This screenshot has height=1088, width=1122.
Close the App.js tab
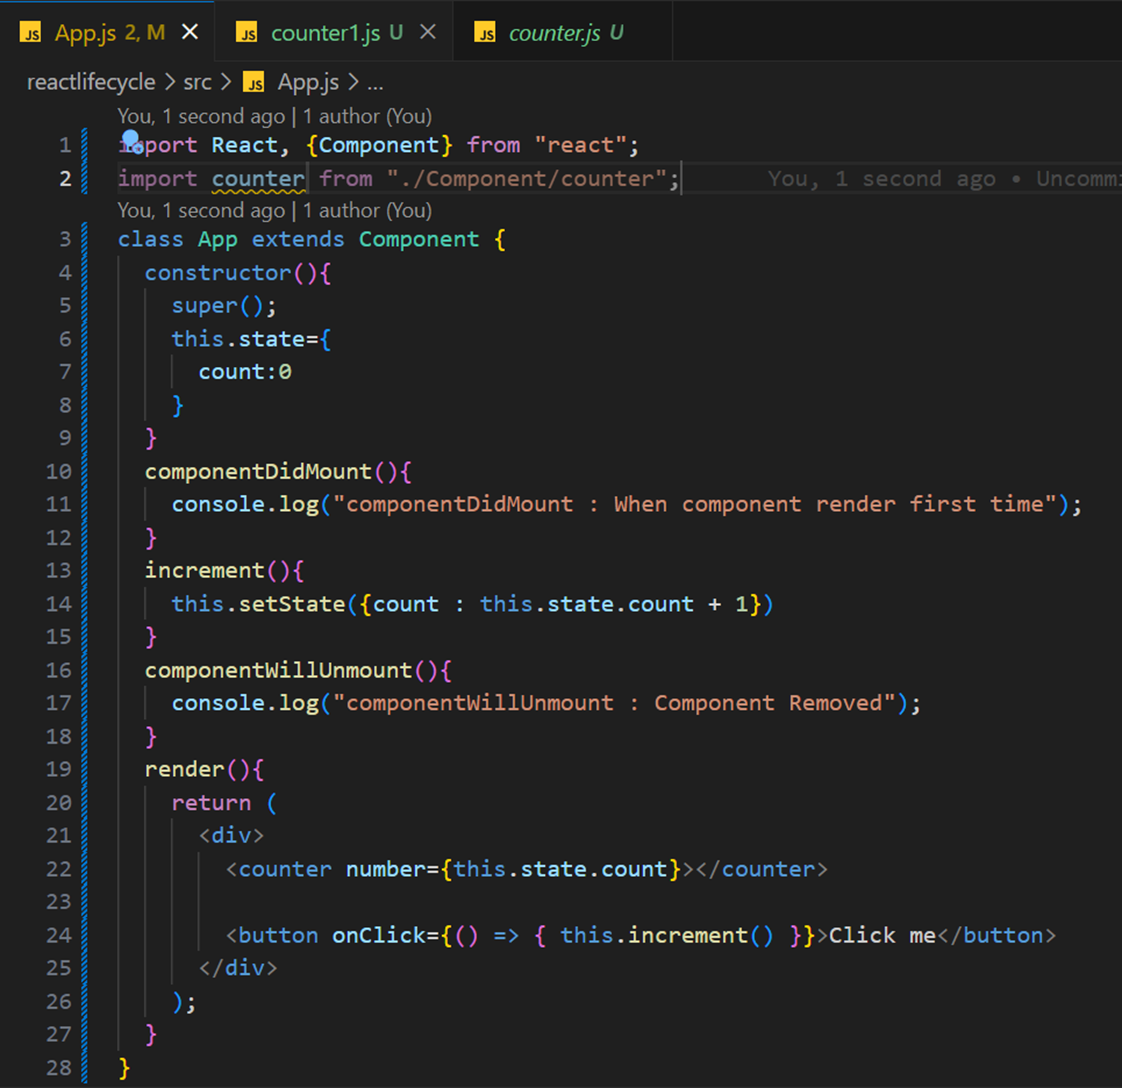point(190,33)
